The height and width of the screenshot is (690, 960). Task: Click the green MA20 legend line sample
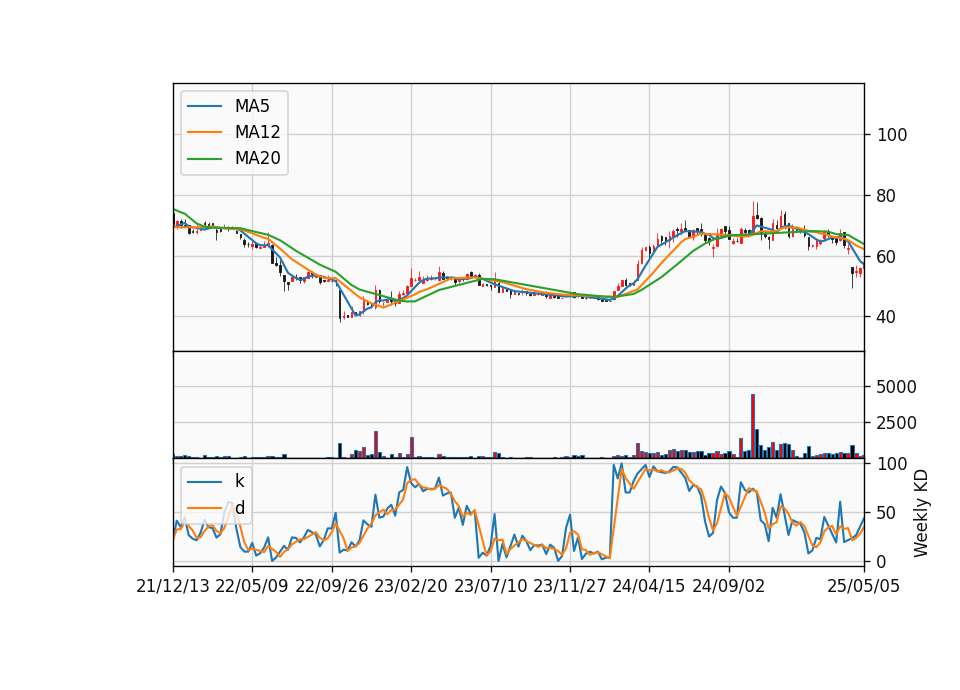[204, 159]
